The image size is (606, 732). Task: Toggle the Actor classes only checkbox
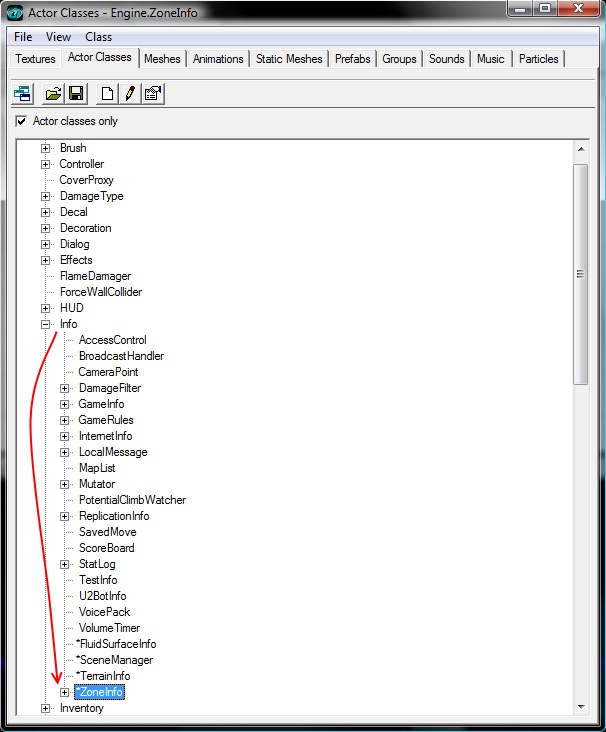(21, 121)
